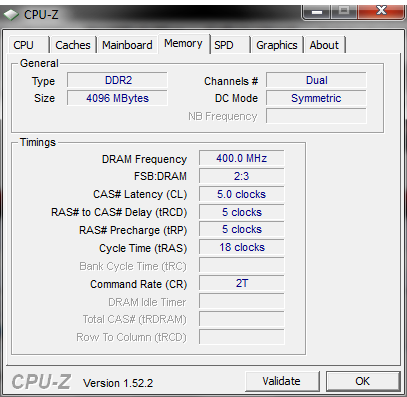Viewport: 407px width, 397px height.
Task: Click the CAS# Latency value field
Action: 242,194
